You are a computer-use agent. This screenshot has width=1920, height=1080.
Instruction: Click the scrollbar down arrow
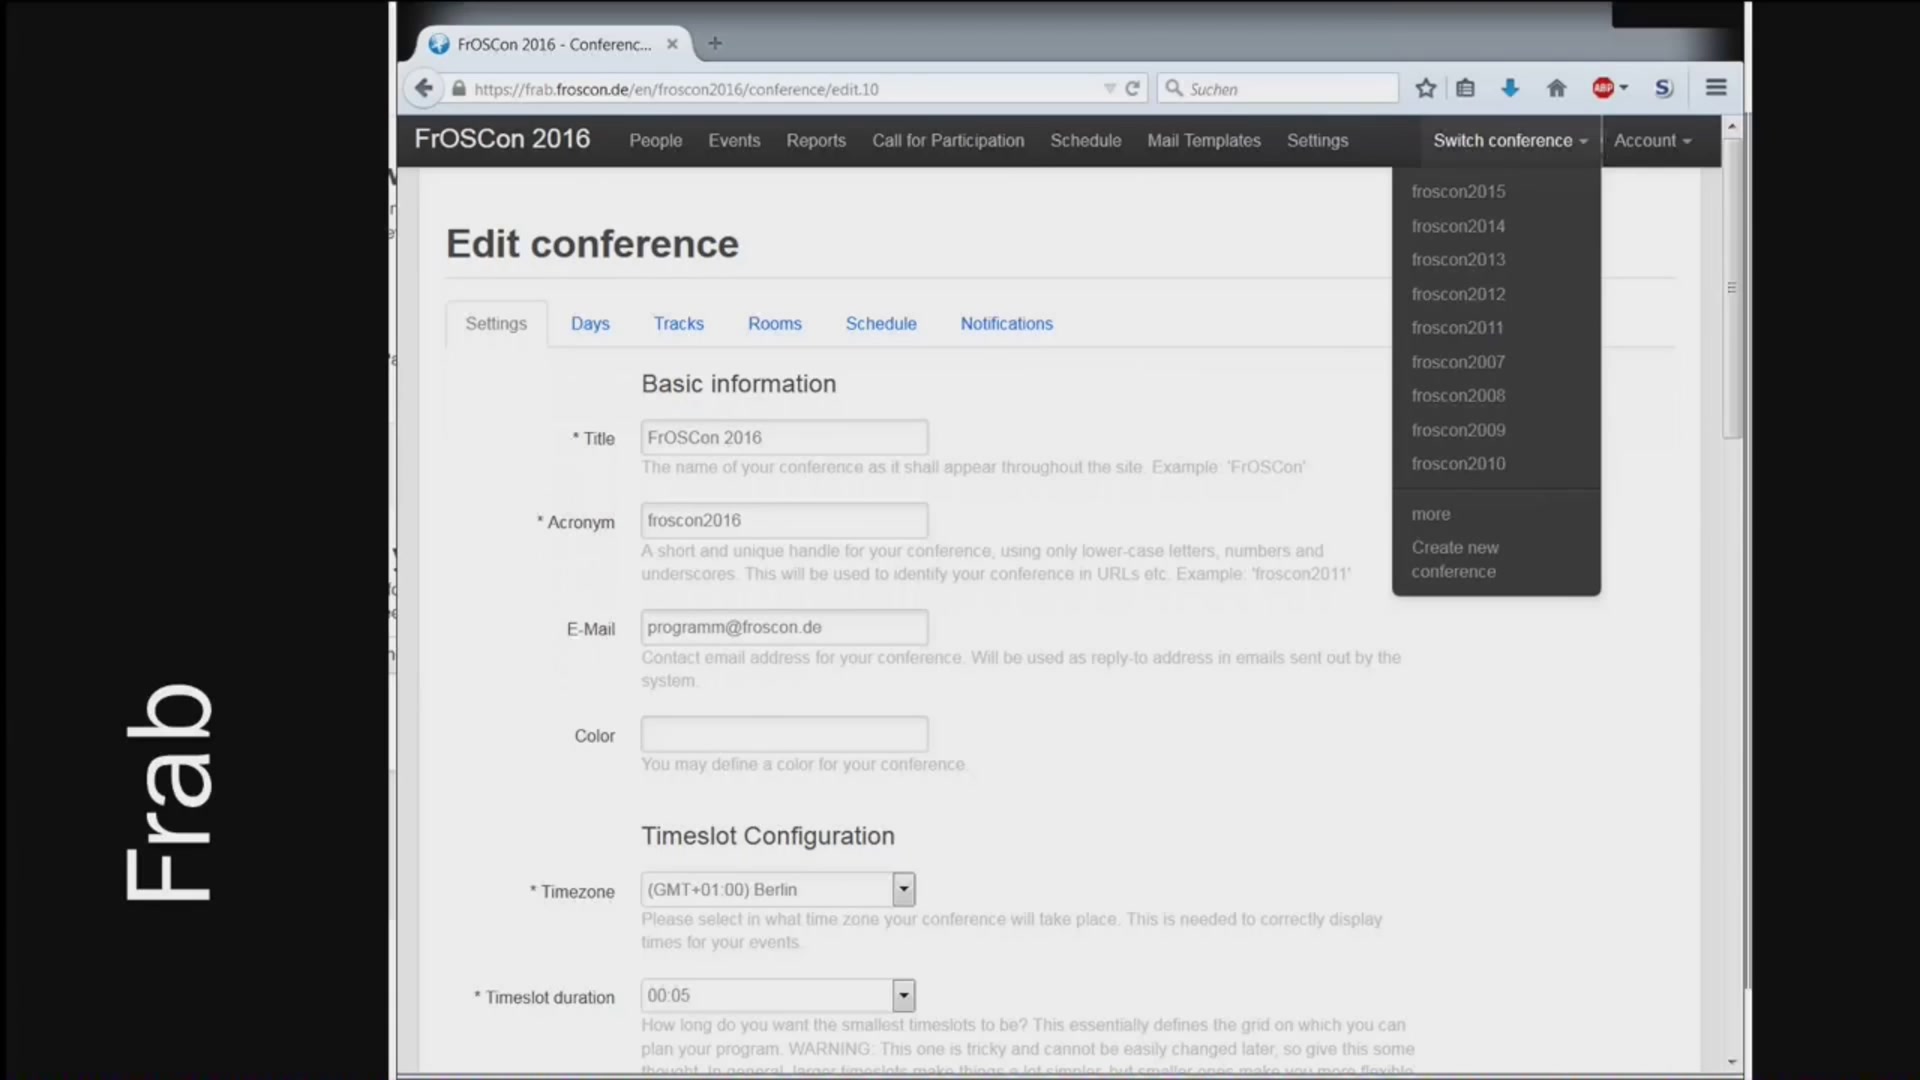tap(1732, 1062)
